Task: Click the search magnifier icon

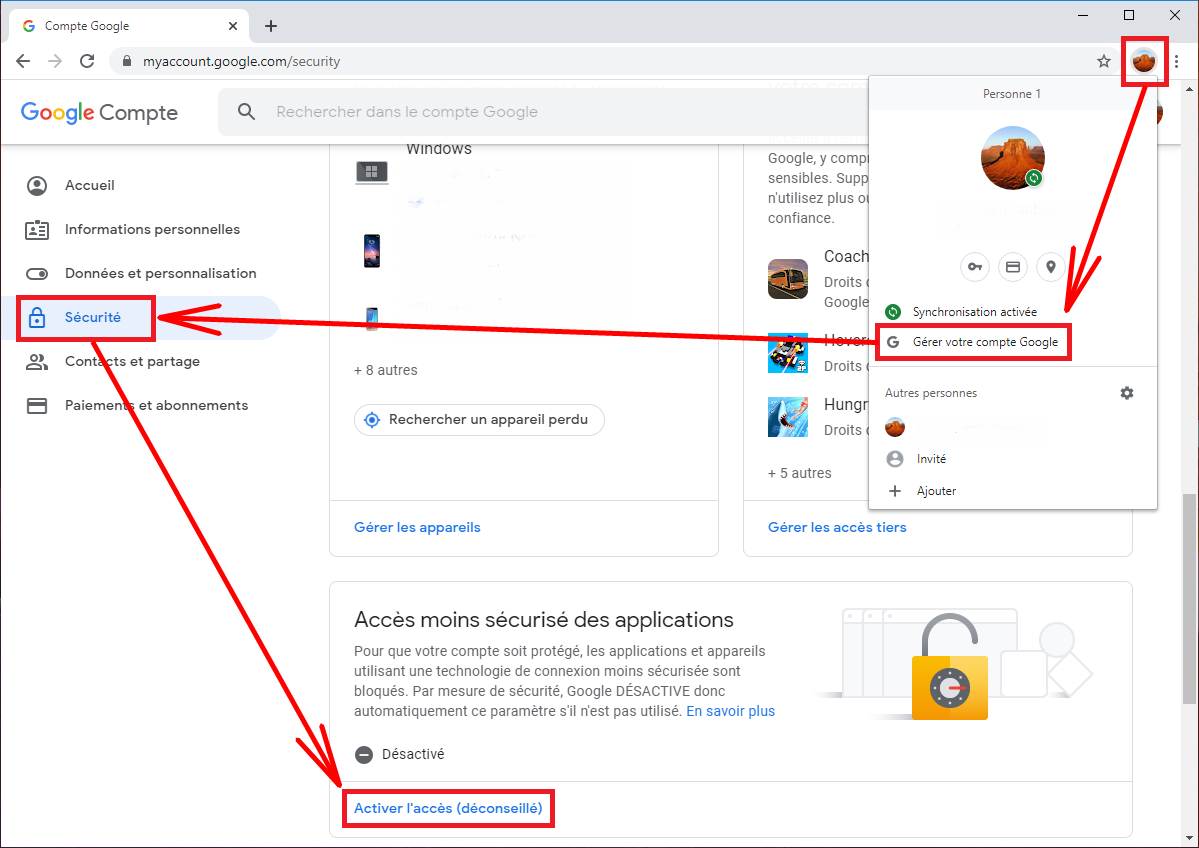Action: point(246,112)
